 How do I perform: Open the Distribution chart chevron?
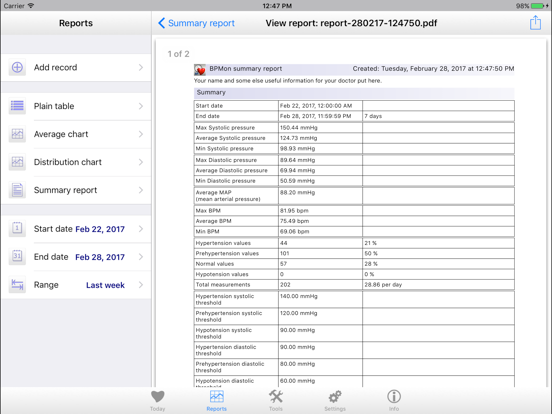[141, 162]
